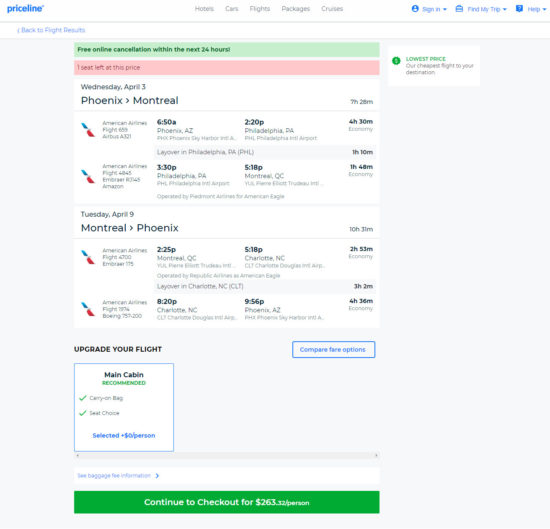Expand the Find My Trip dropdown

coord(481,9)
